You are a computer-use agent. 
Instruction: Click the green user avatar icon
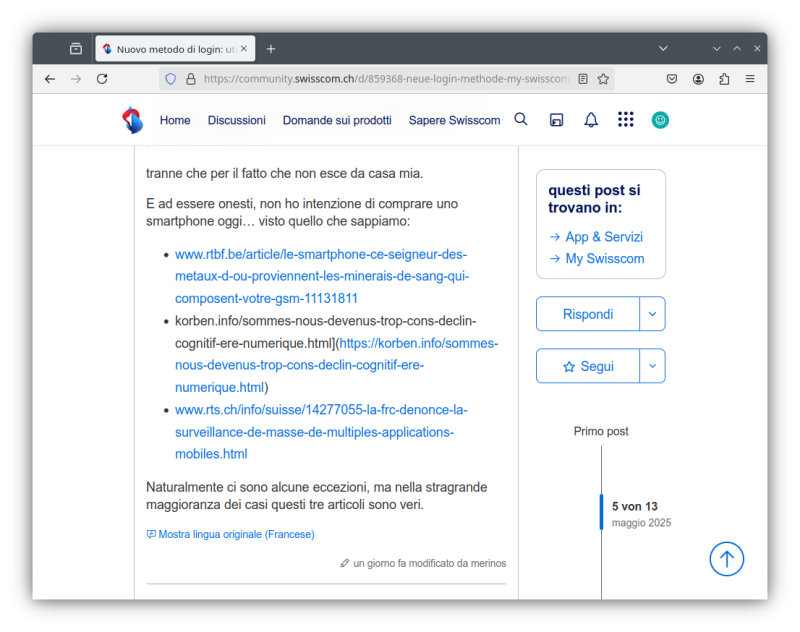pos(660,120)
